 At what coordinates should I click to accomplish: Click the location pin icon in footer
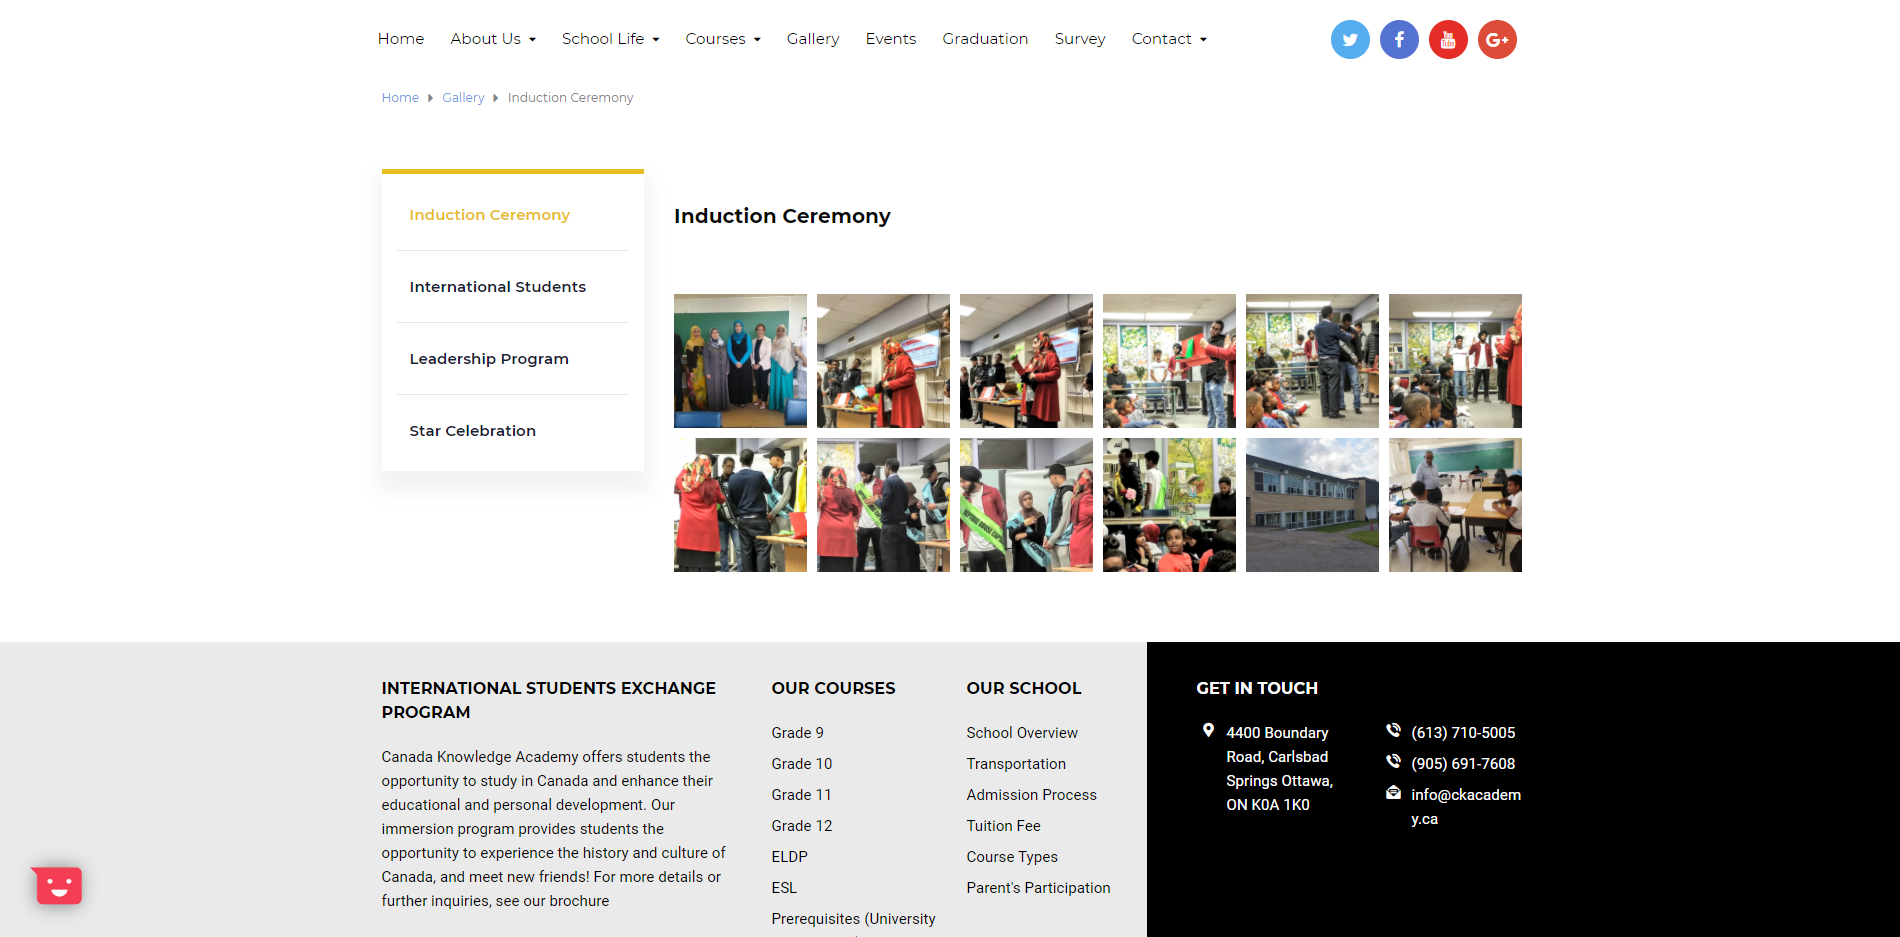click(1208, 731)
